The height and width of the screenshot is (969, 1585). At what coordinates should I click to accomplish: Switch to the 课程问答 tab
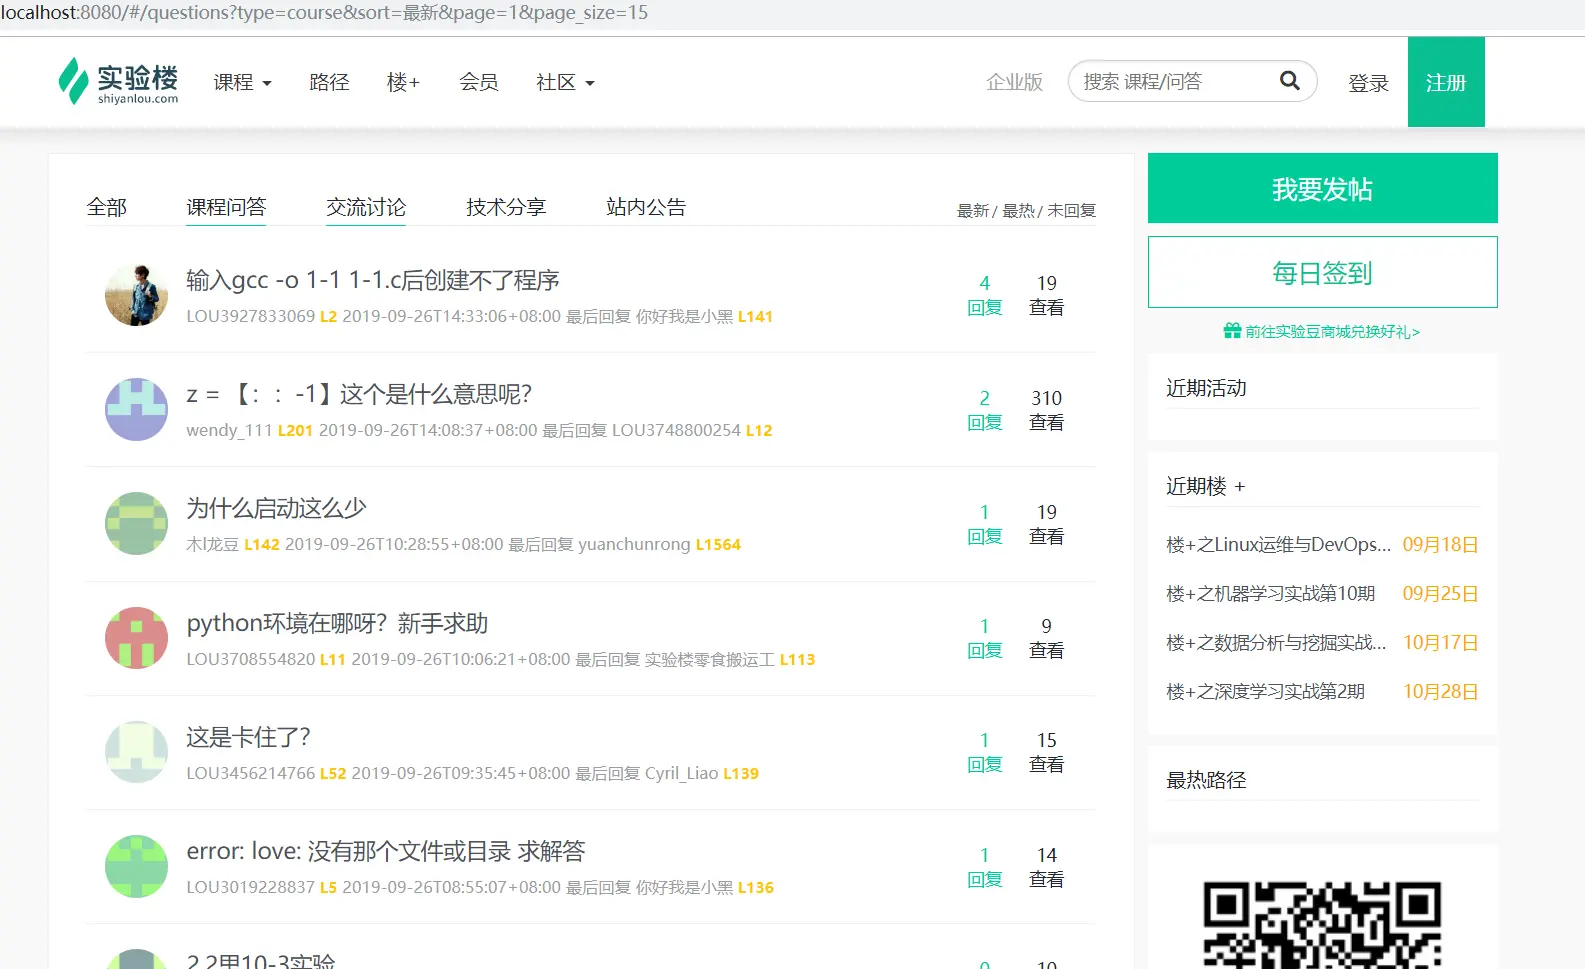(x=226, y=207)
